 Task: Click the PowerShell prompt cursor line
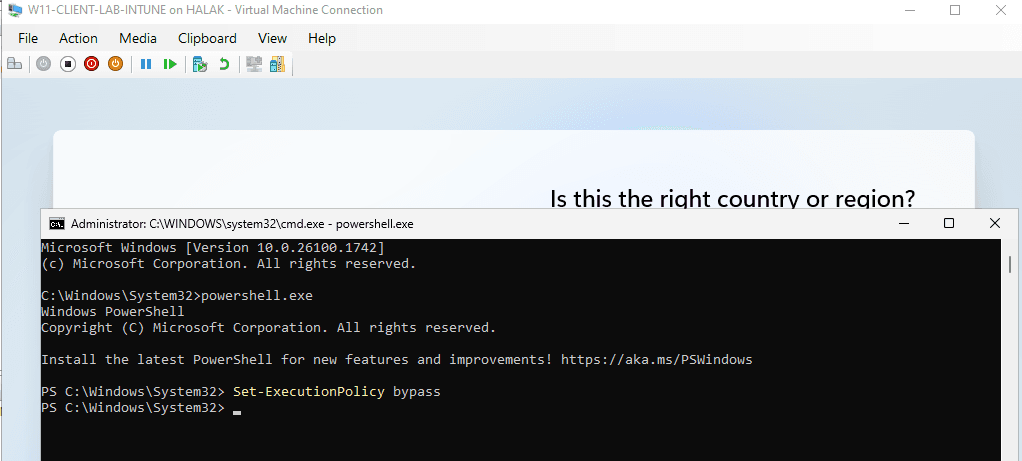coord(141,408)
